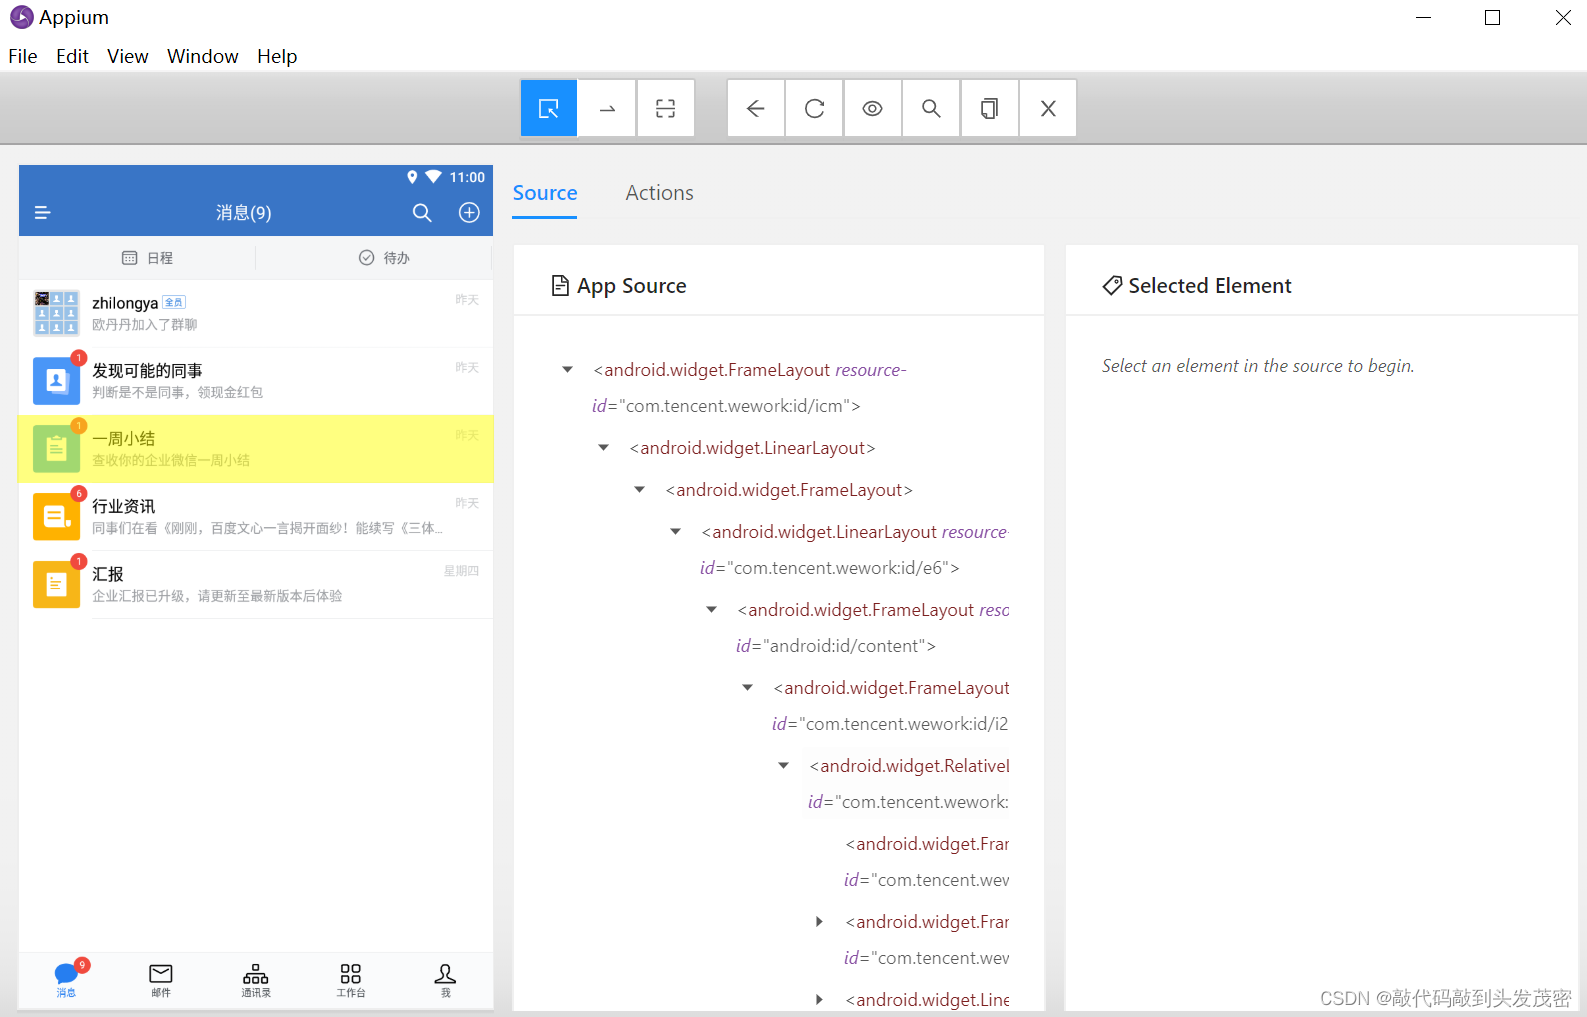Open the 待办 to-do tab in phone
This screenshot has width=1587, height=1017.
(384, 258)
